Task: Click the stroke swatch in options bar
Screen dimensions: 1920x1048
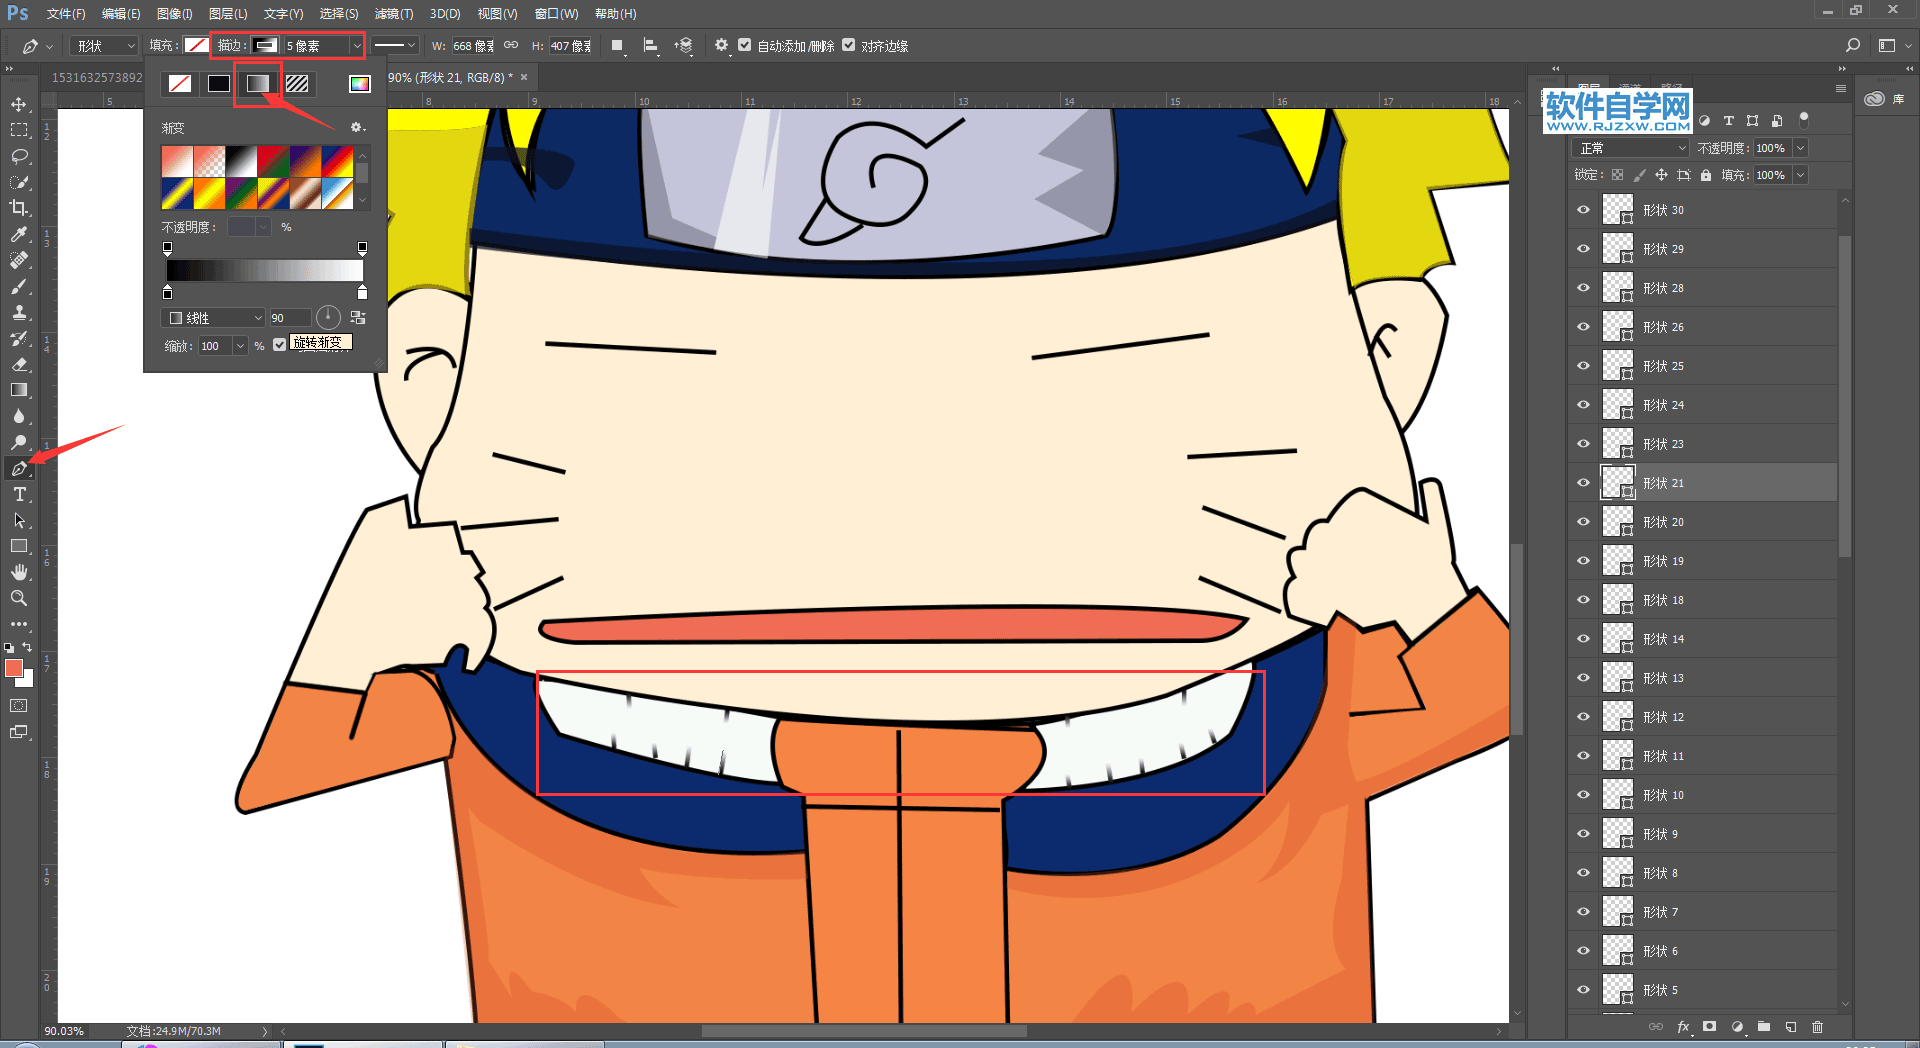Action: [265, 45]
